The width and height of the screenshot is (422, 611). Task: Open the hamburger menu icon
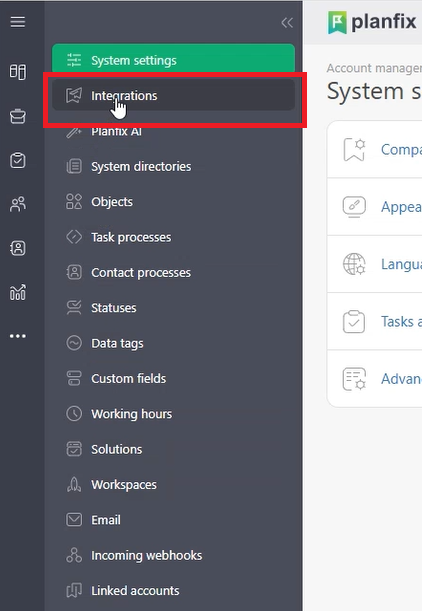[x=18, y=22]
